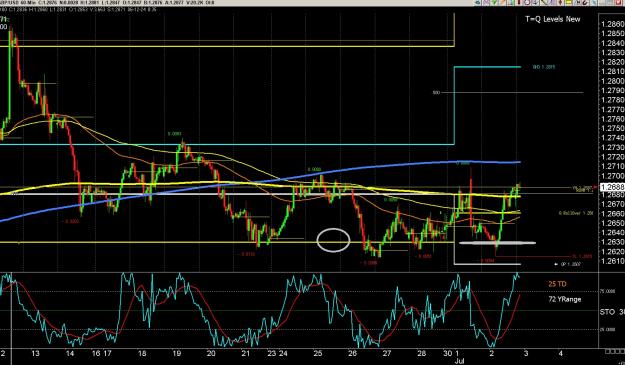Click date axis label 19
The width and height of the screenshot is (625, 365).
(x=177, y=353)
